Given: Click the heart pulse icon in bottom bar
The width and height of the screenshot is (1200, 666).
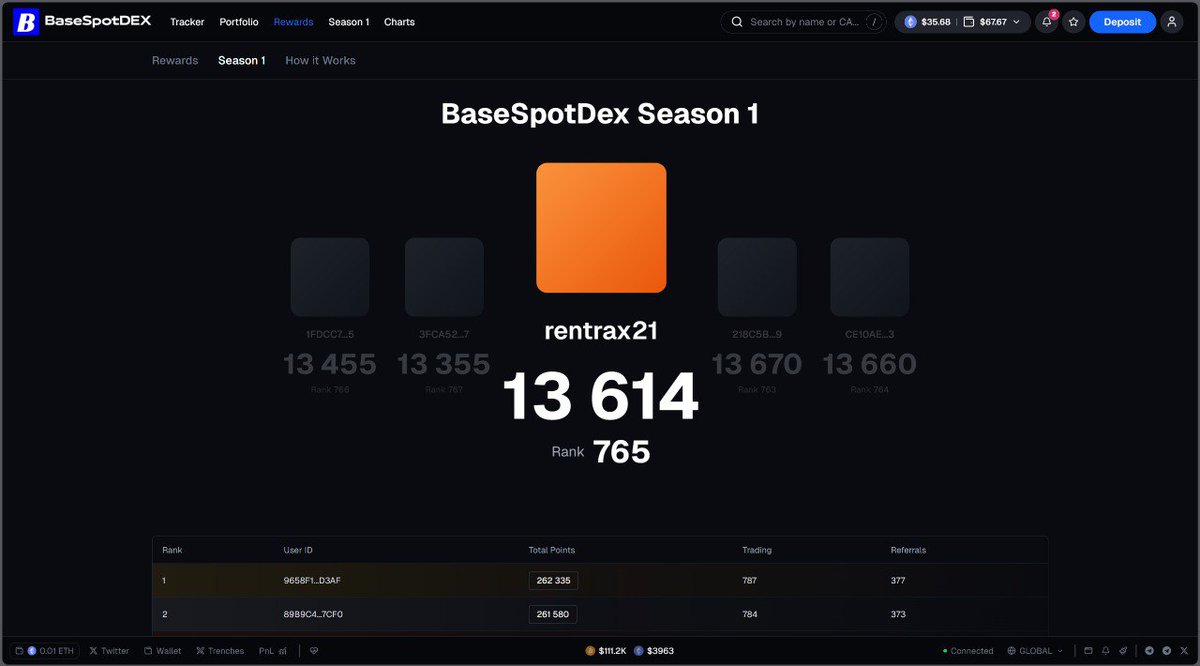Looking at the screenshot, I should coord(314,651).
